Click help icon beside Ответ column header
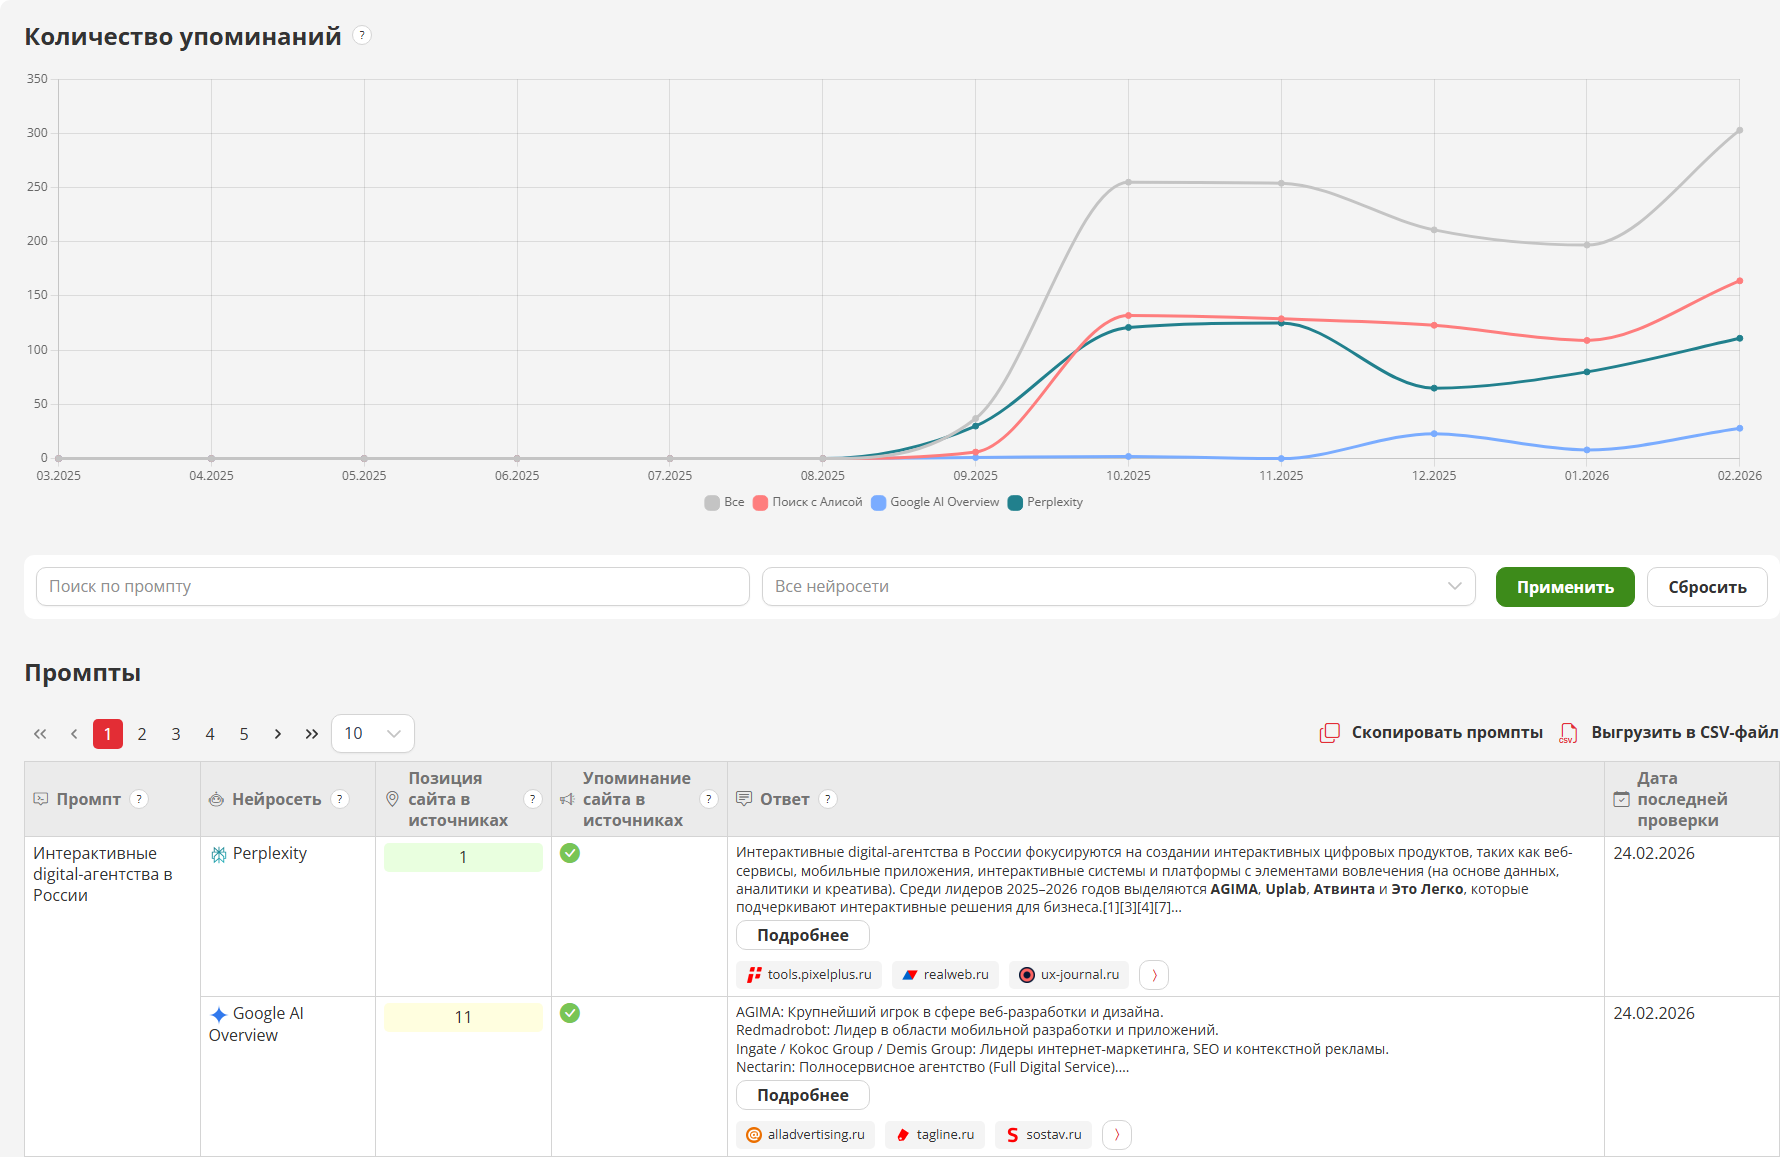The image size is (1780, 1157). click(827, 799)
